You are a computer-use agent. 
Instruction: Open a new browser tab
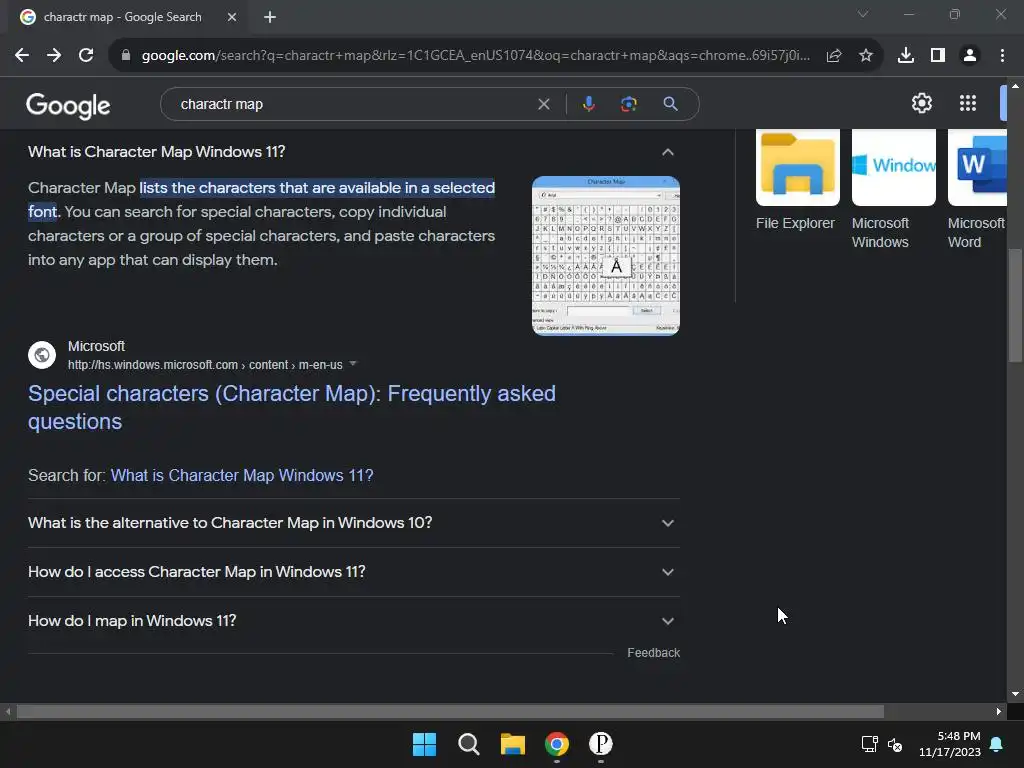pos(270,17)
